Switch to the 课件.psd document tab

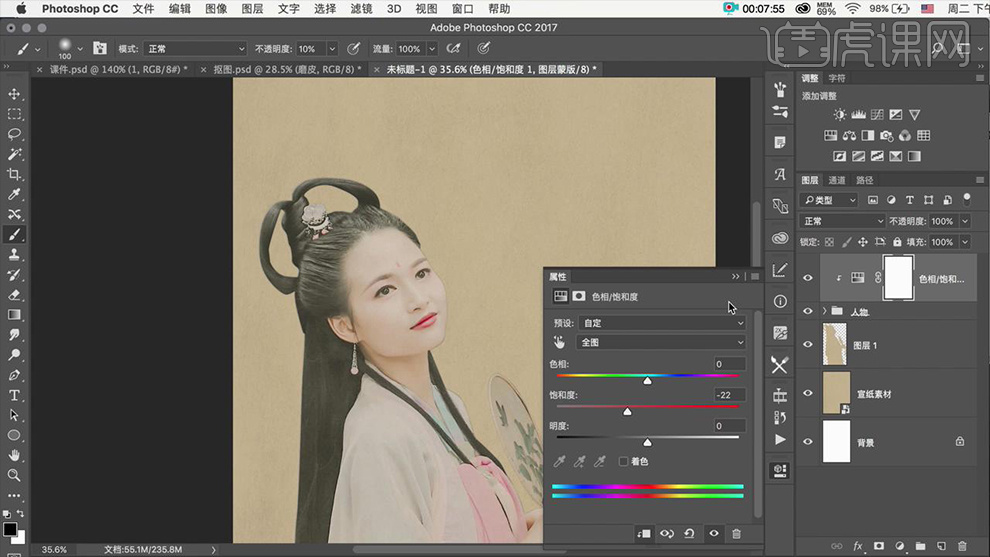118,69
